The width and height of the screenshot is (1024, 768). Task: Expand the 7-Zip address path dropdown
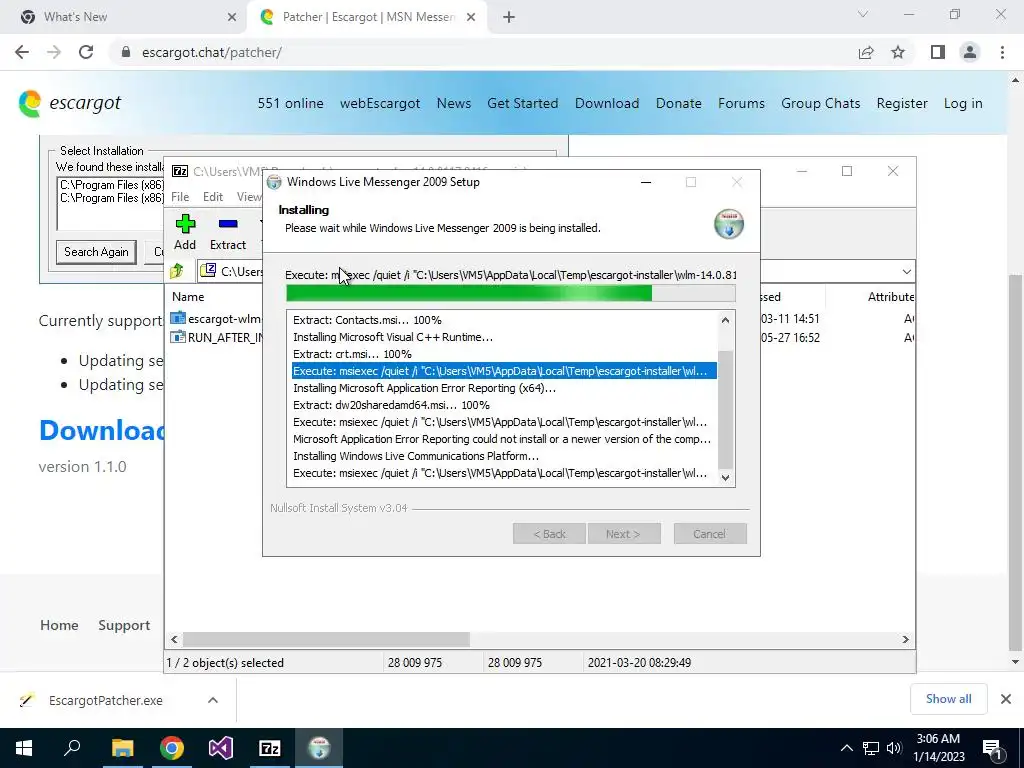(906, 271)
